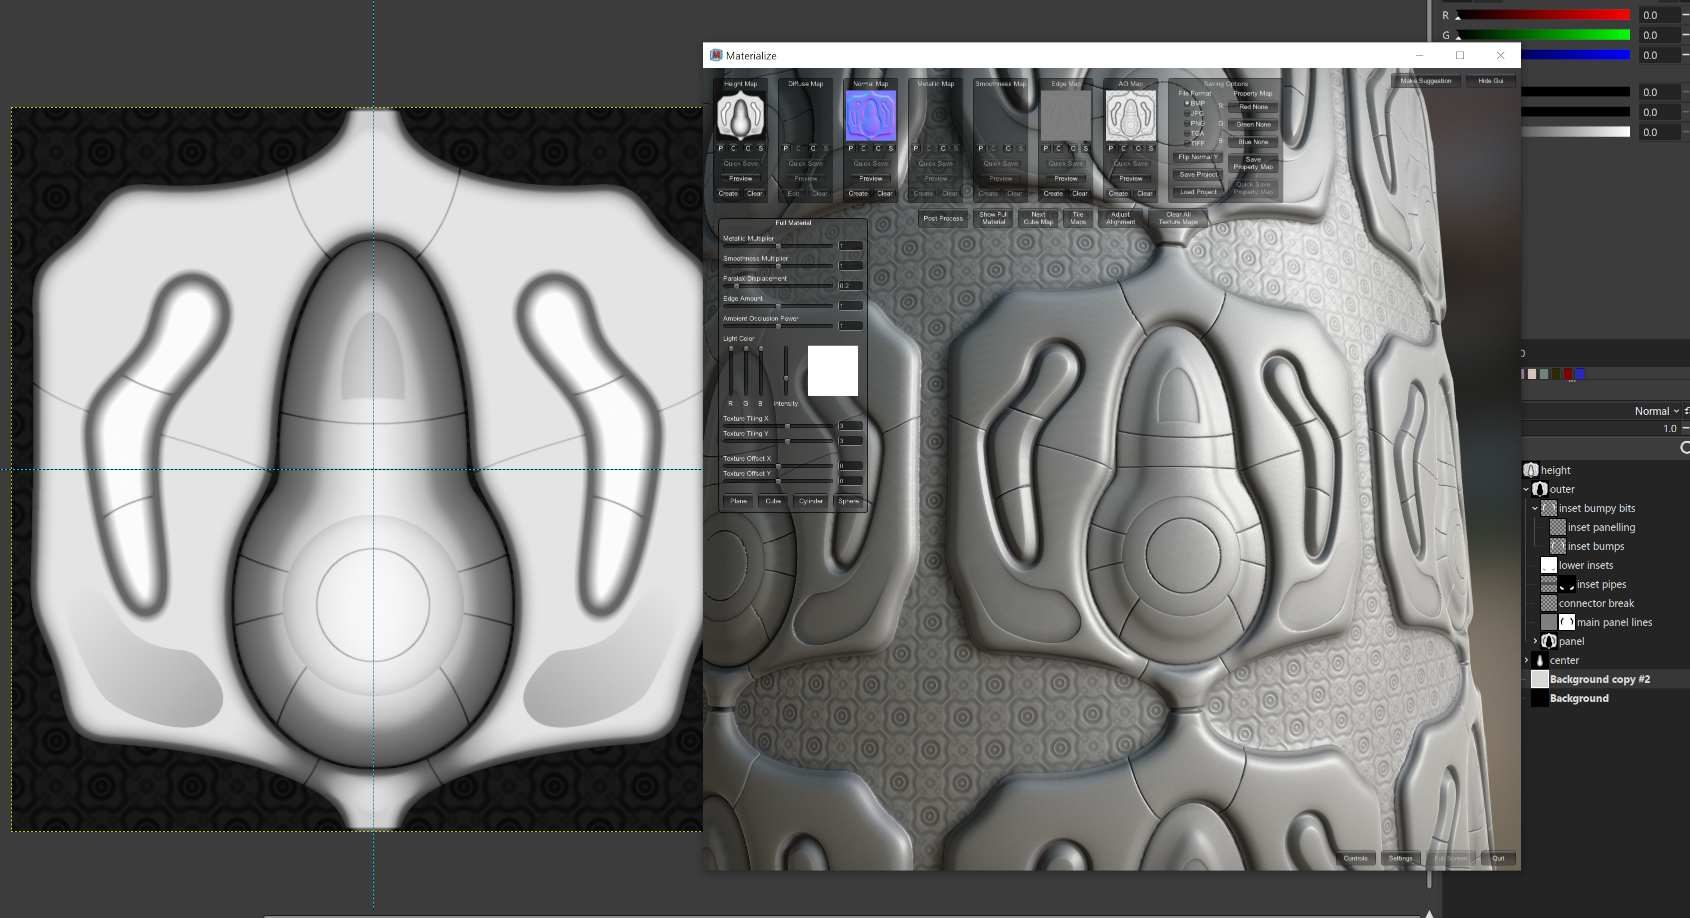Click Create under Height Map
Screen dimensions: 1690x918
click(x=728, y=194)
